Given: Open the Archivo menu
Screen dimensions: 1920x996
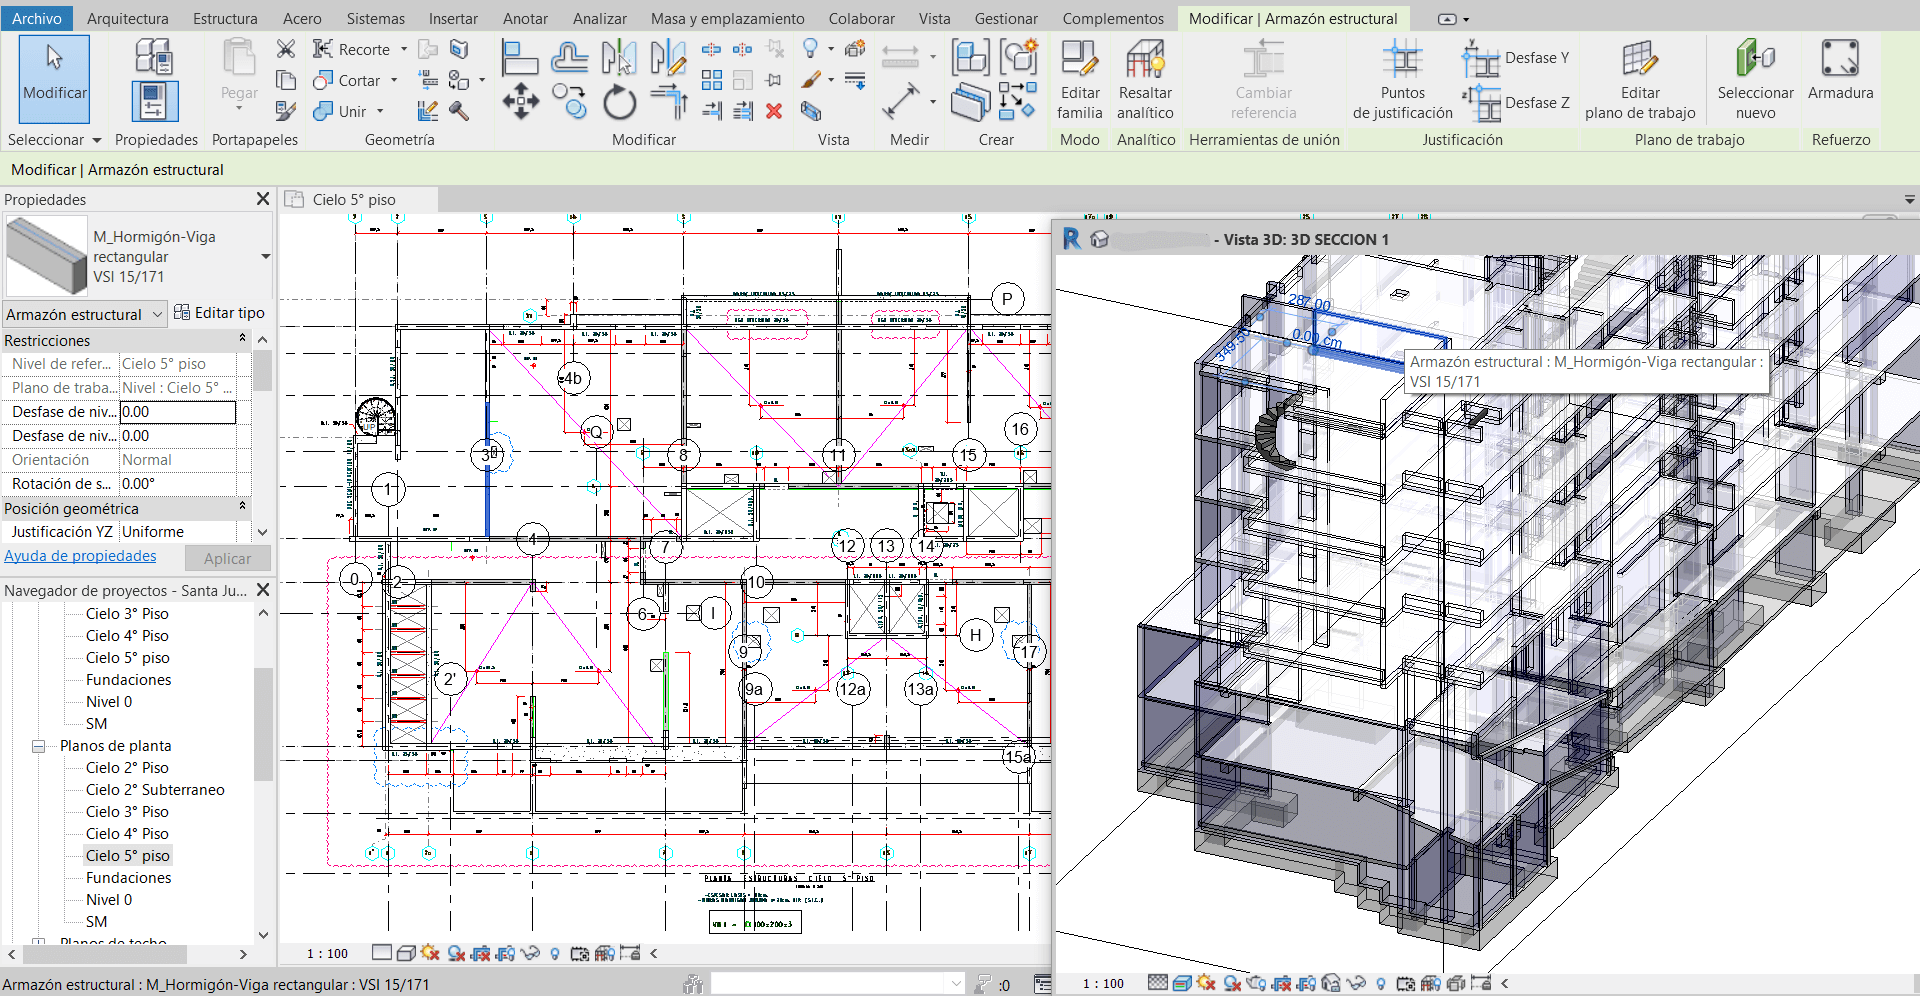Looking at the screenshot, I should pos(36,18).
